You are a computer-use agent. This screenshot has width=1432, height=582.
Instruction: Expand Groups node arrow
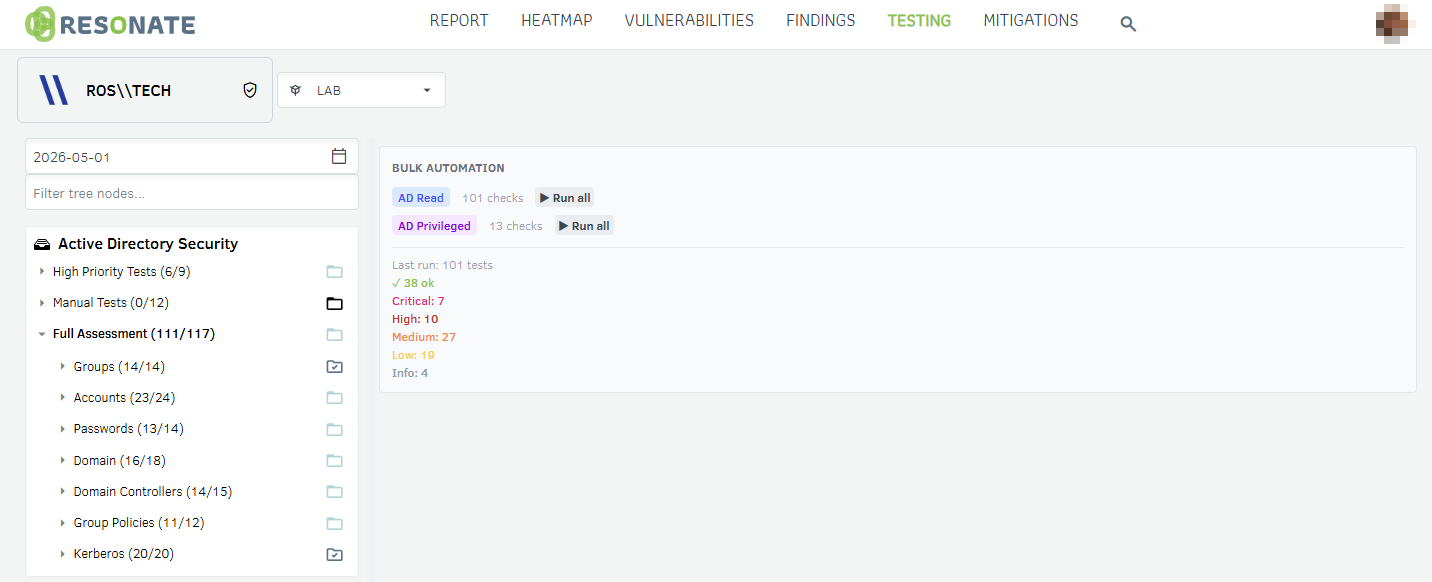pos(63,367)
